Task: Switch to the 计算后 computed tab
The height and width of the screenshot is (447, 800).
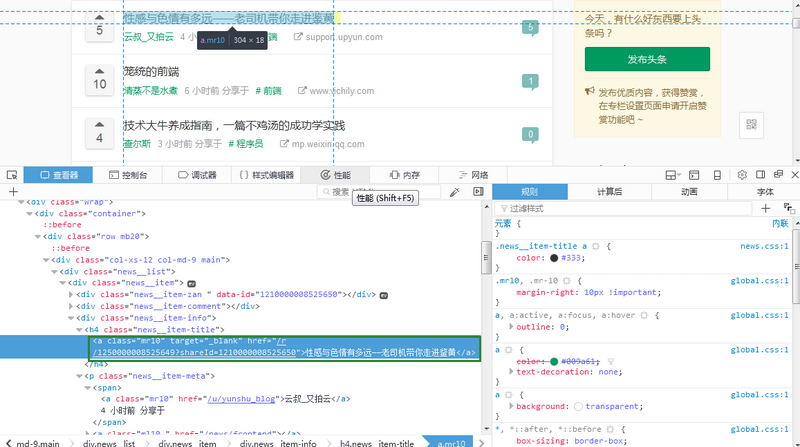Action: pyautogui.click(x=610, y=192)
